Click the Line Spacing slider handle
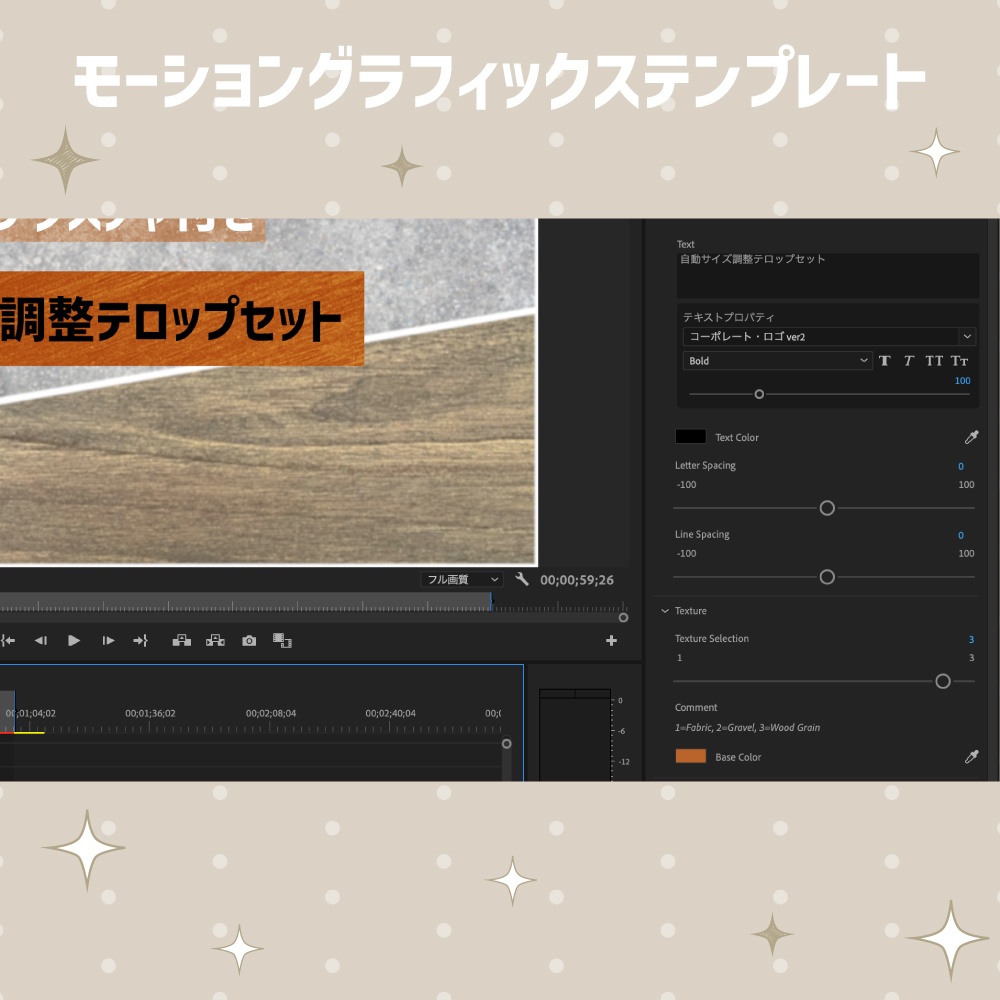This screenshot has width=1000, height=1000. click(826, 577)
